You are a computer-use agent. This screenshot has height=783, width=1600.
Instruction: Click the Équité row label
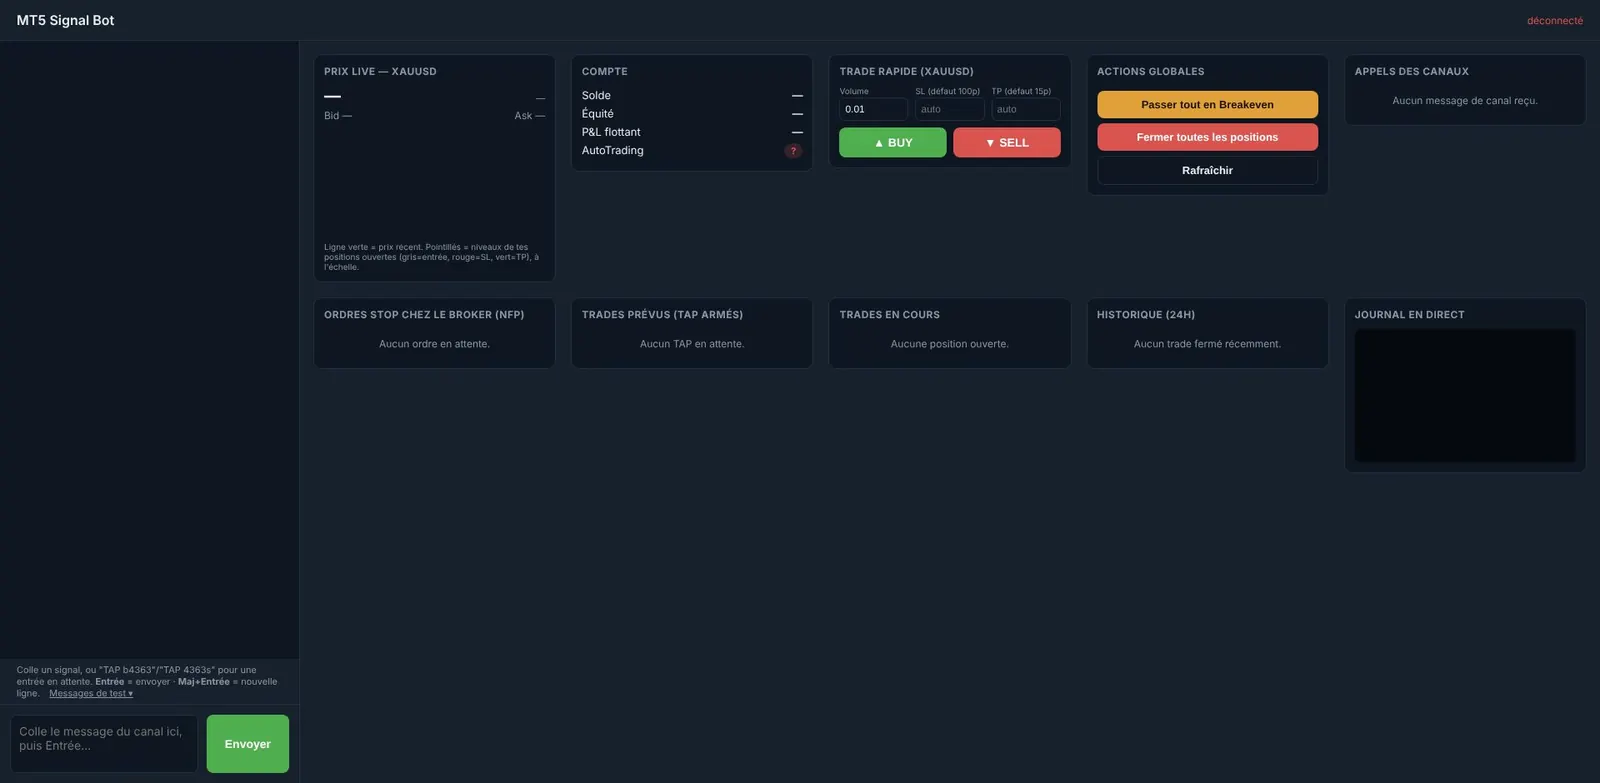pos(598,114)
